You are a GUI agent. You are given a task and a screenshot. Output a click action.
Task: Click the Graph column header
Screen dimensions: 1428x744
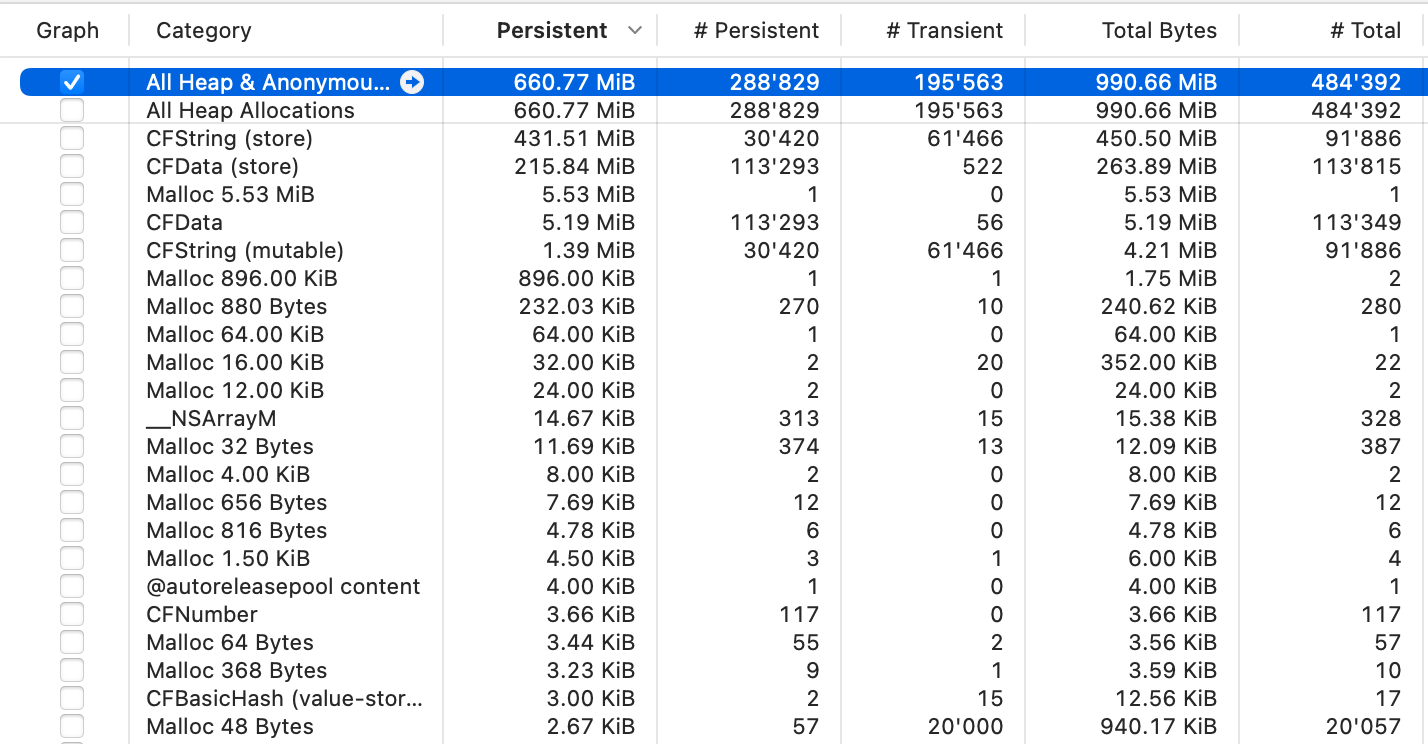[67, 31]
